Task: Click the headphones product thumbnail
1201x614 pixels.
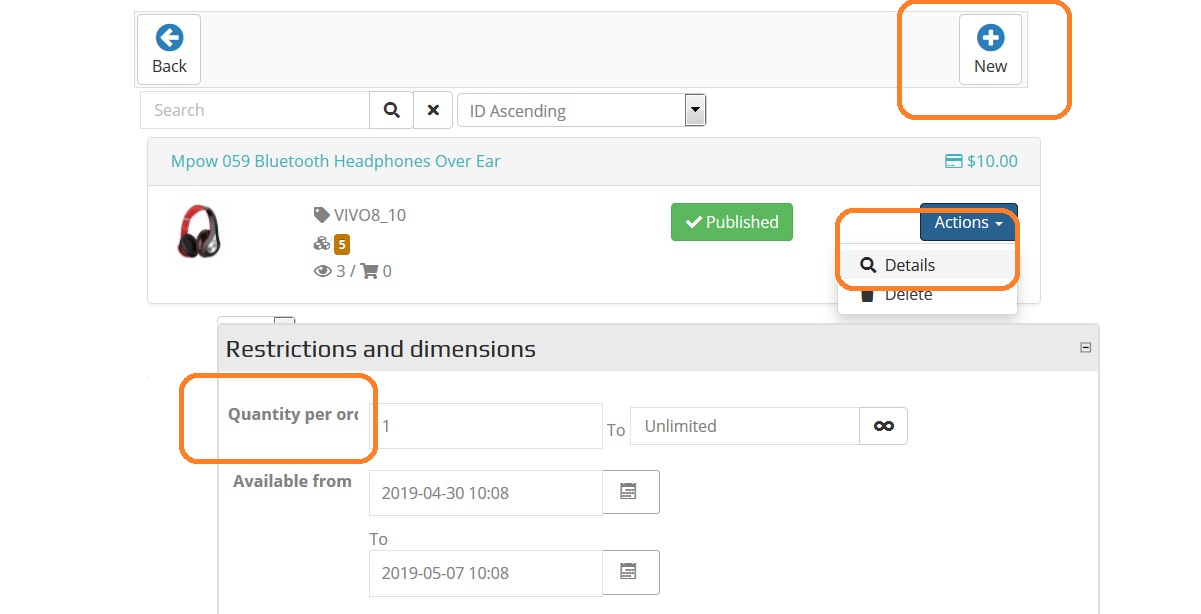Action: pyautogui.click(x=199, y=232)
